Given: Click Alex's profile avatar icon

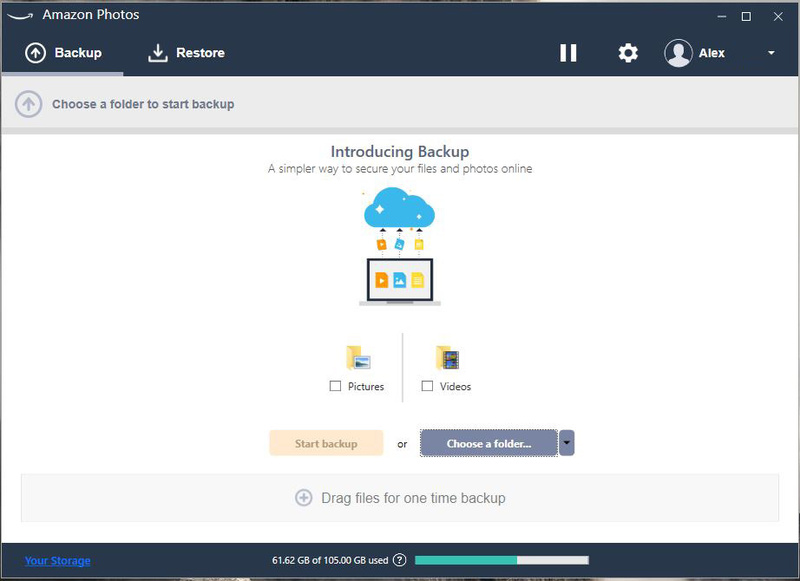Looking at the screenshot, I should [x=680, y=53].
